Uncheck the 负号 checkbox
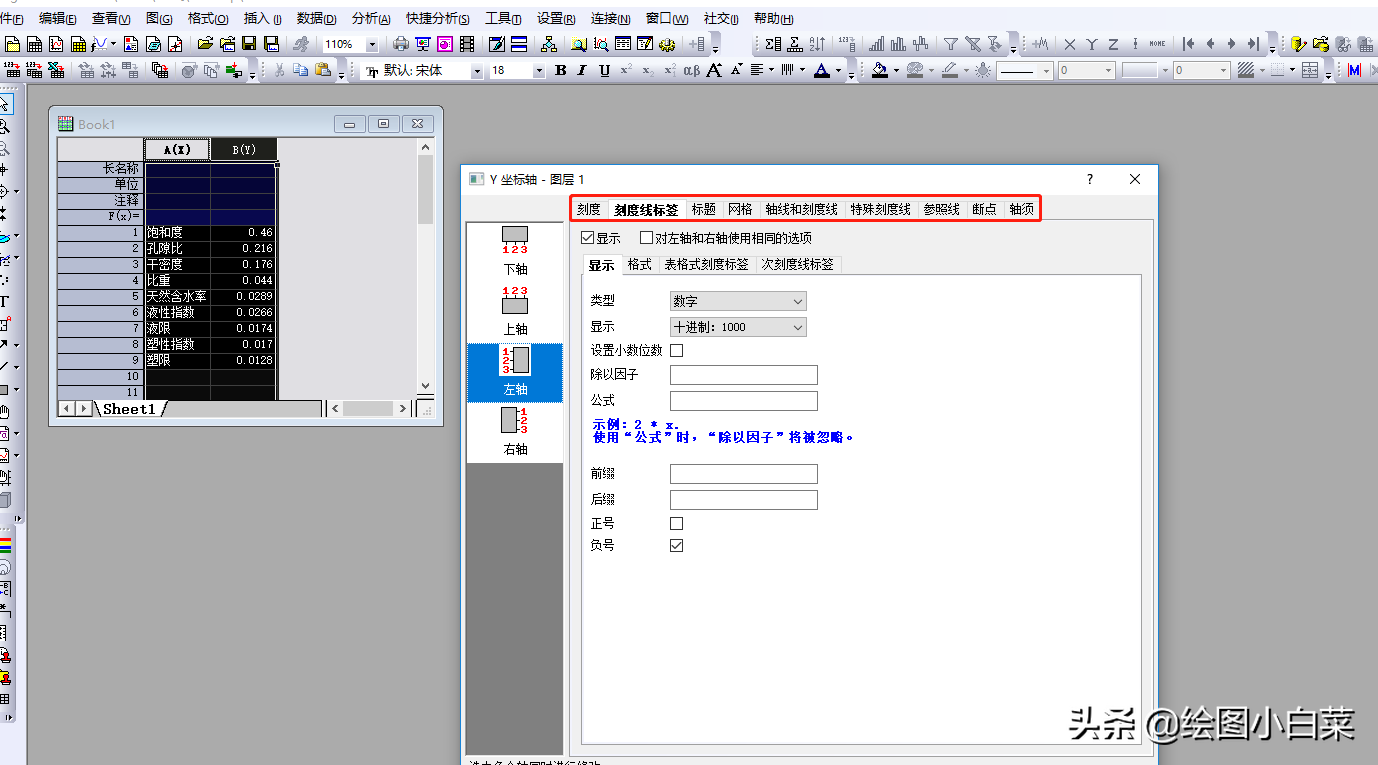Screen dimensions: 1378x765 coord(676,545)
